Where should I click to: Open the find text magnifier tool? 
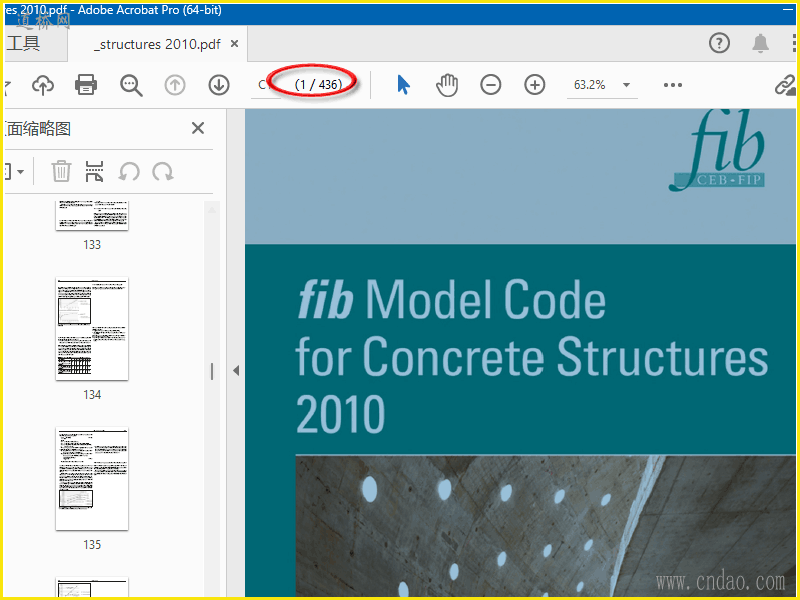(131, 85)
